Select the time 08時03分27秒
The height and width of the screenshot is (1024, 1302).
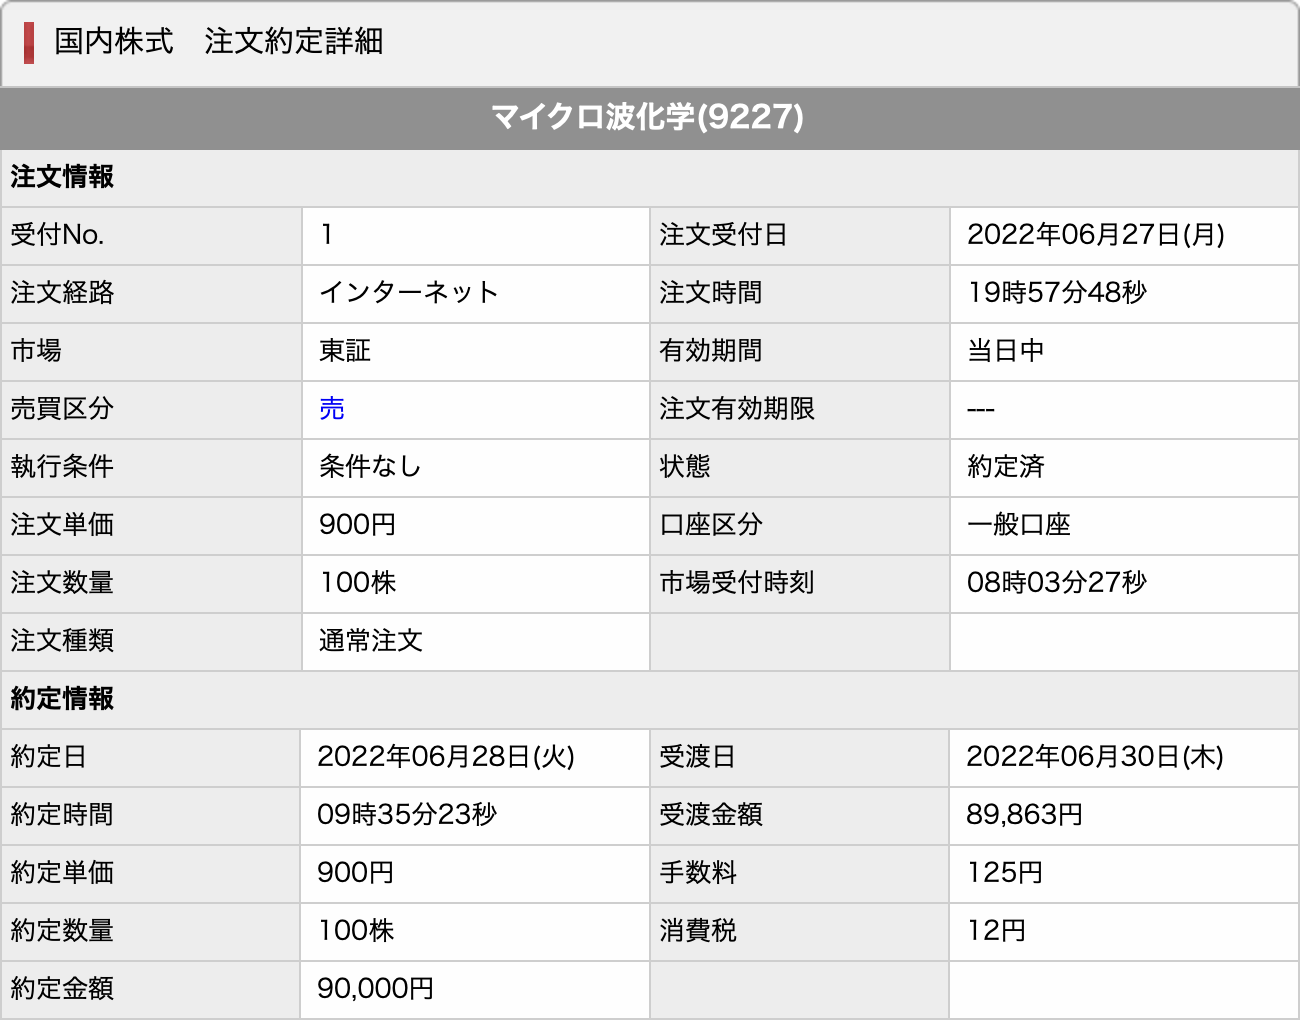(x=1057, y=583)
